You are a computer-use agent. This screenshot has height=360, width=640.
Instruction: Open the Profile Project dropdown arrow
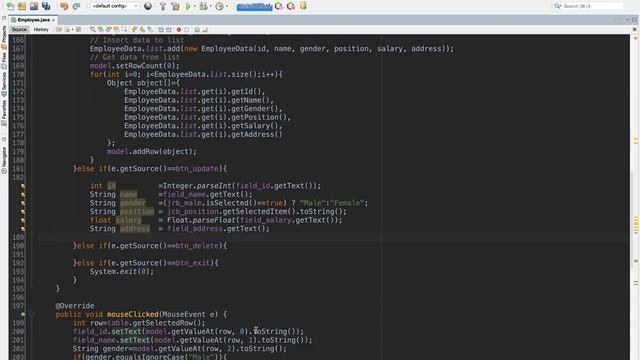pyautogui.click(x=227, y=6)
